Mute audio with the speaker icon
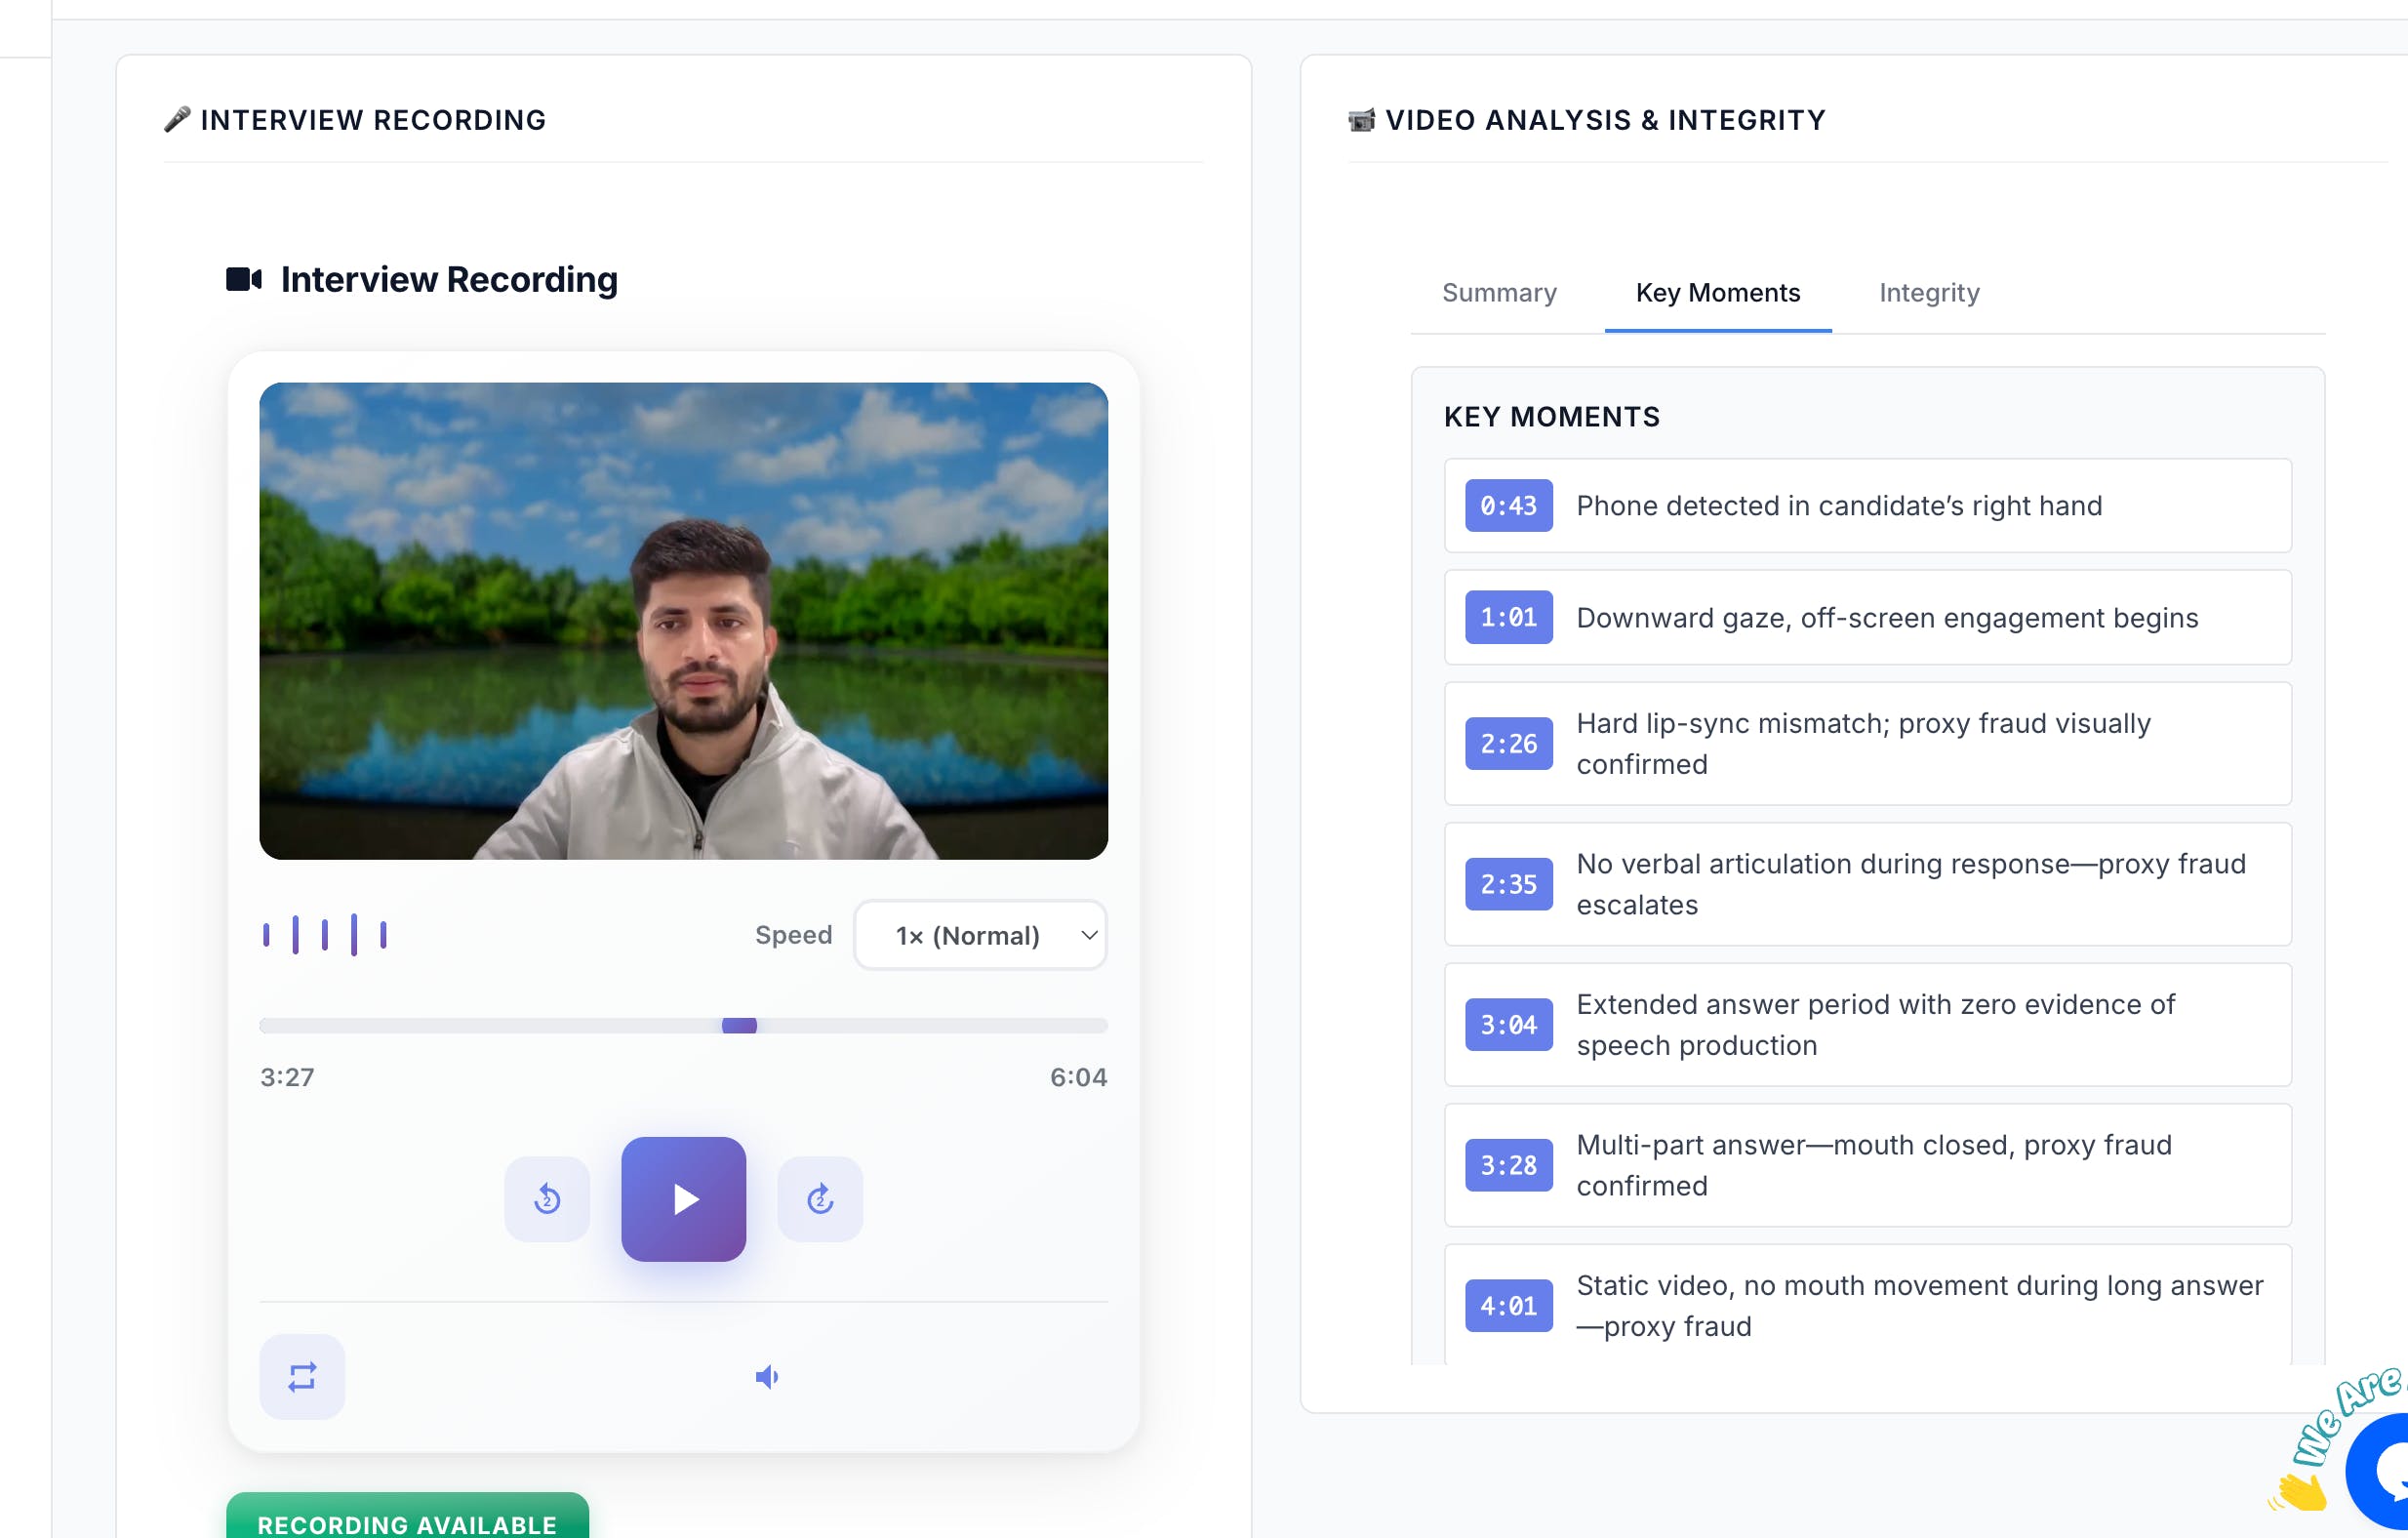Image resolution: width=2408 pixels, height=1538 pixels. 767,1377
